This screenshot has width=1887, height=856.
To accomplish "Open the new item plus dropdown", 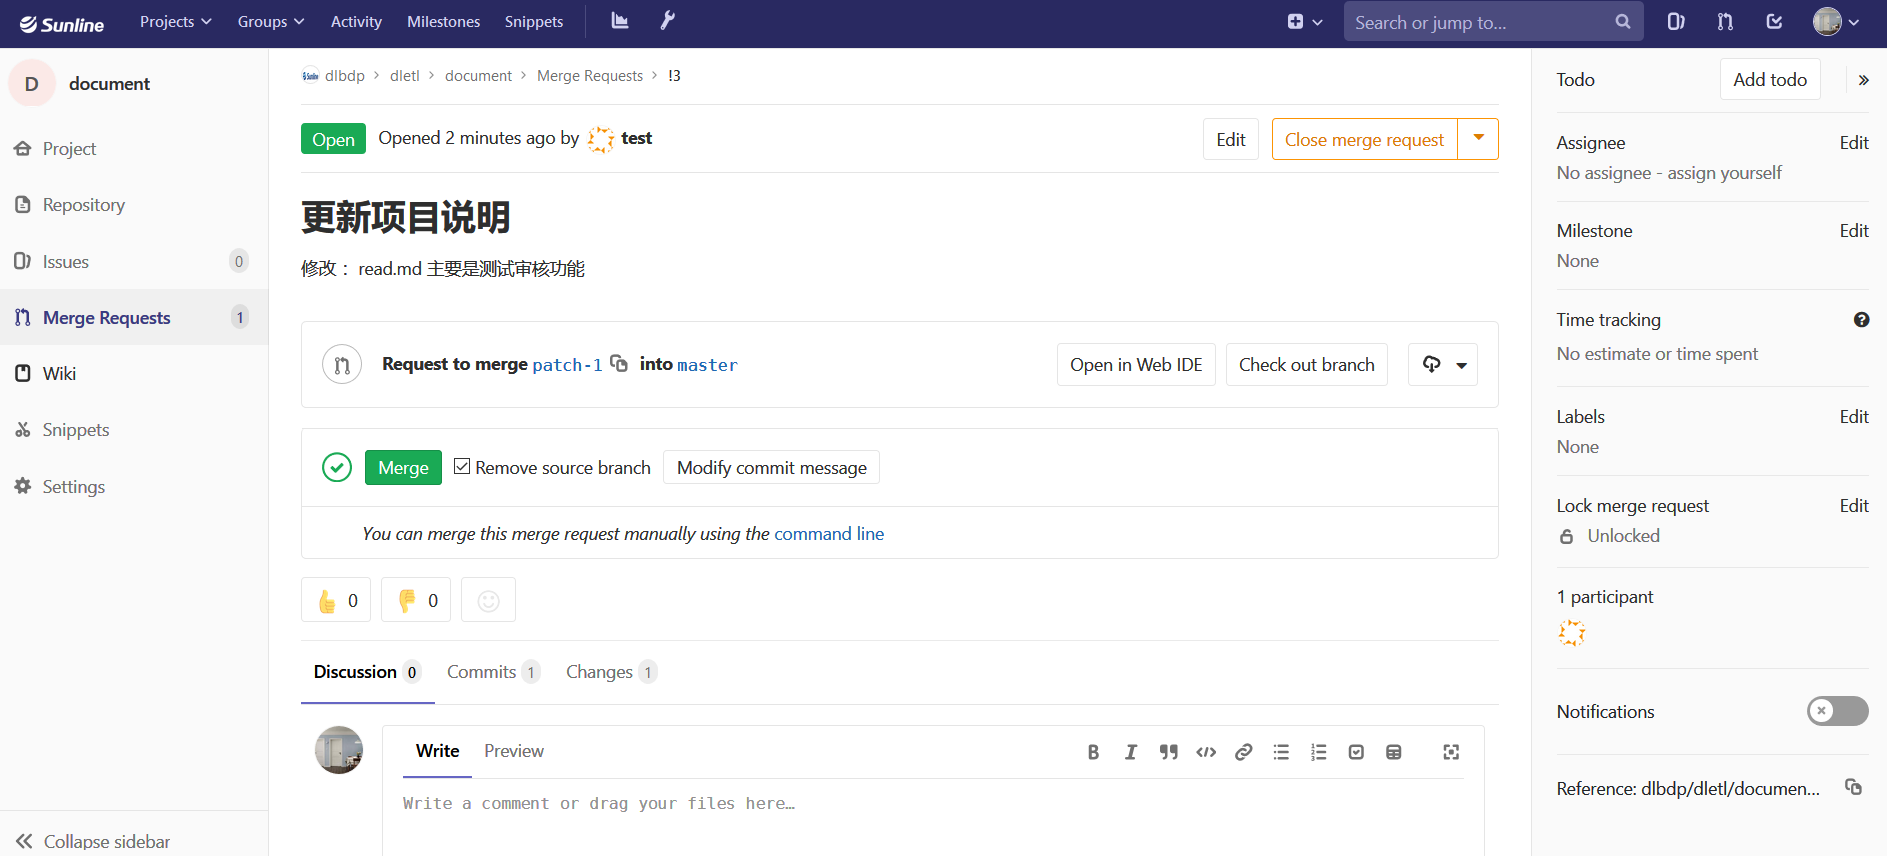I will click(1305, 21).
